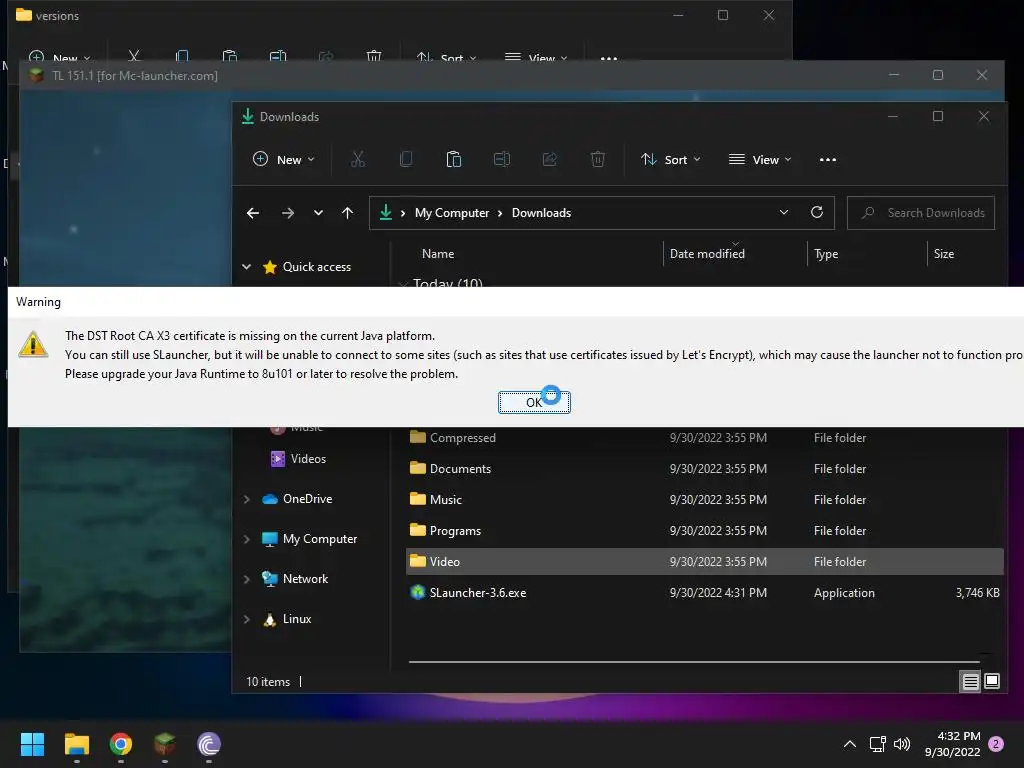Open the swirl app taskbar icon
The image size is (1024, 768).
(209, 744)
